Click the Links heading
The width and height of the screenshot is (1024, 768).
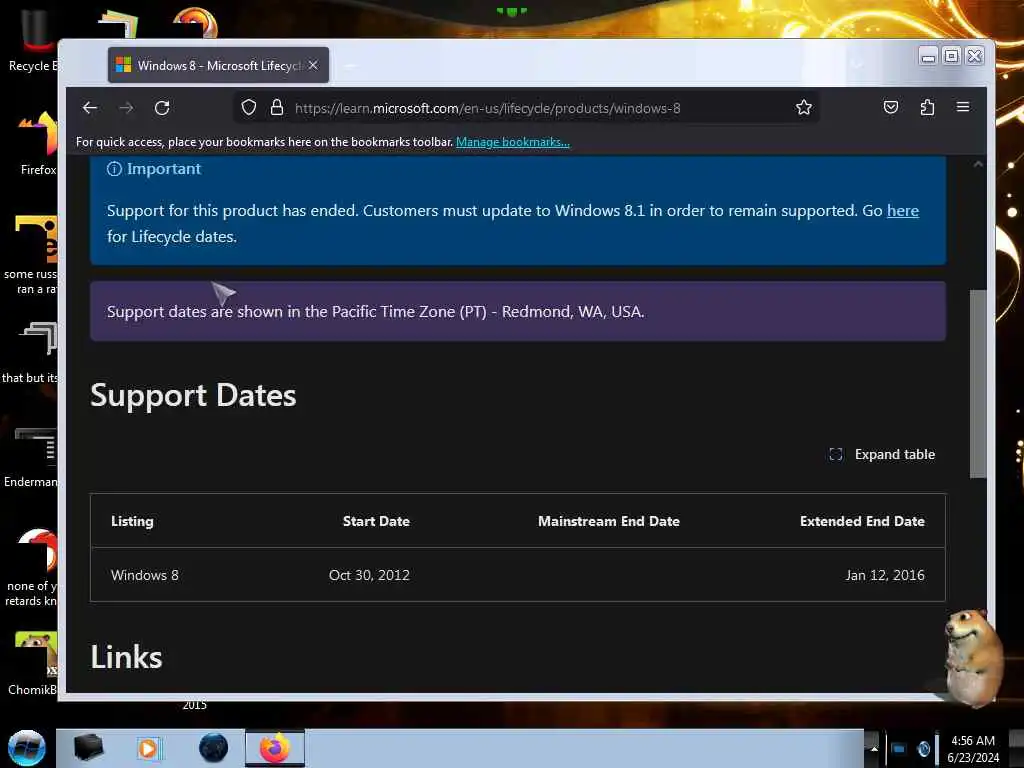[x=126, y=657]
